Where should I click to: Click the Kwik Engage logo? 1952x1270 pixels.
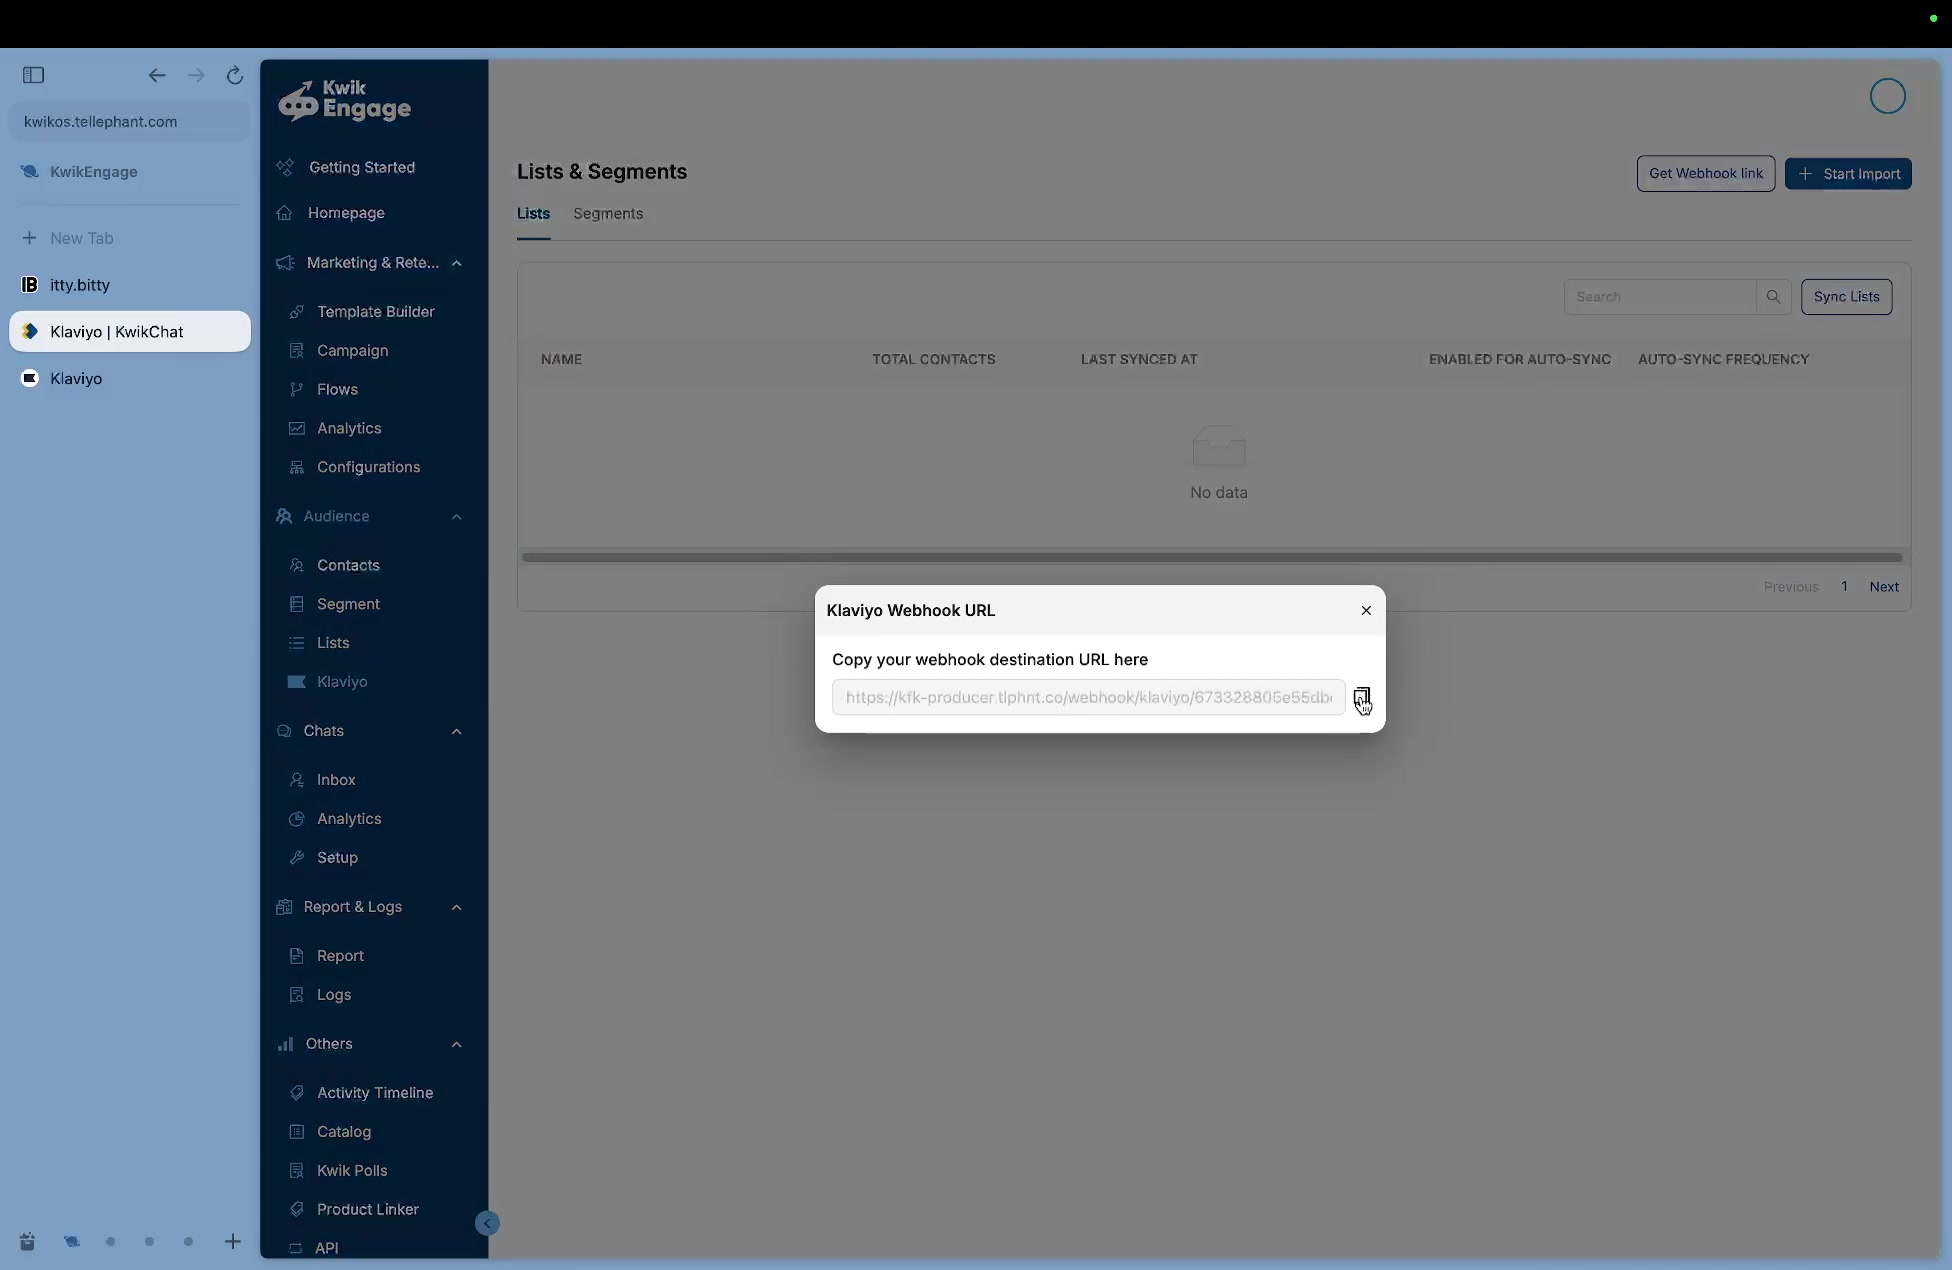344,100
